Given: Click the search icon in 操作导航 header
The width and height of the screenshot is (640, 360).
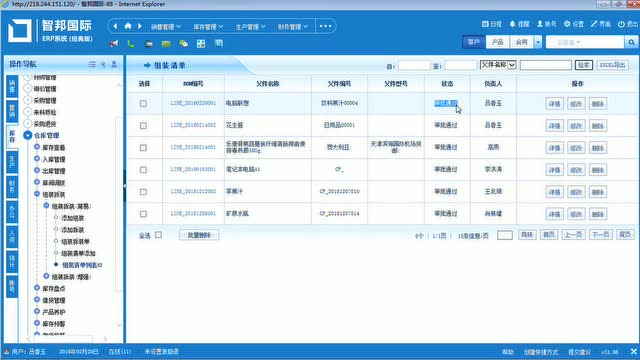Looking at the screenshot, I should click(103, 64).
